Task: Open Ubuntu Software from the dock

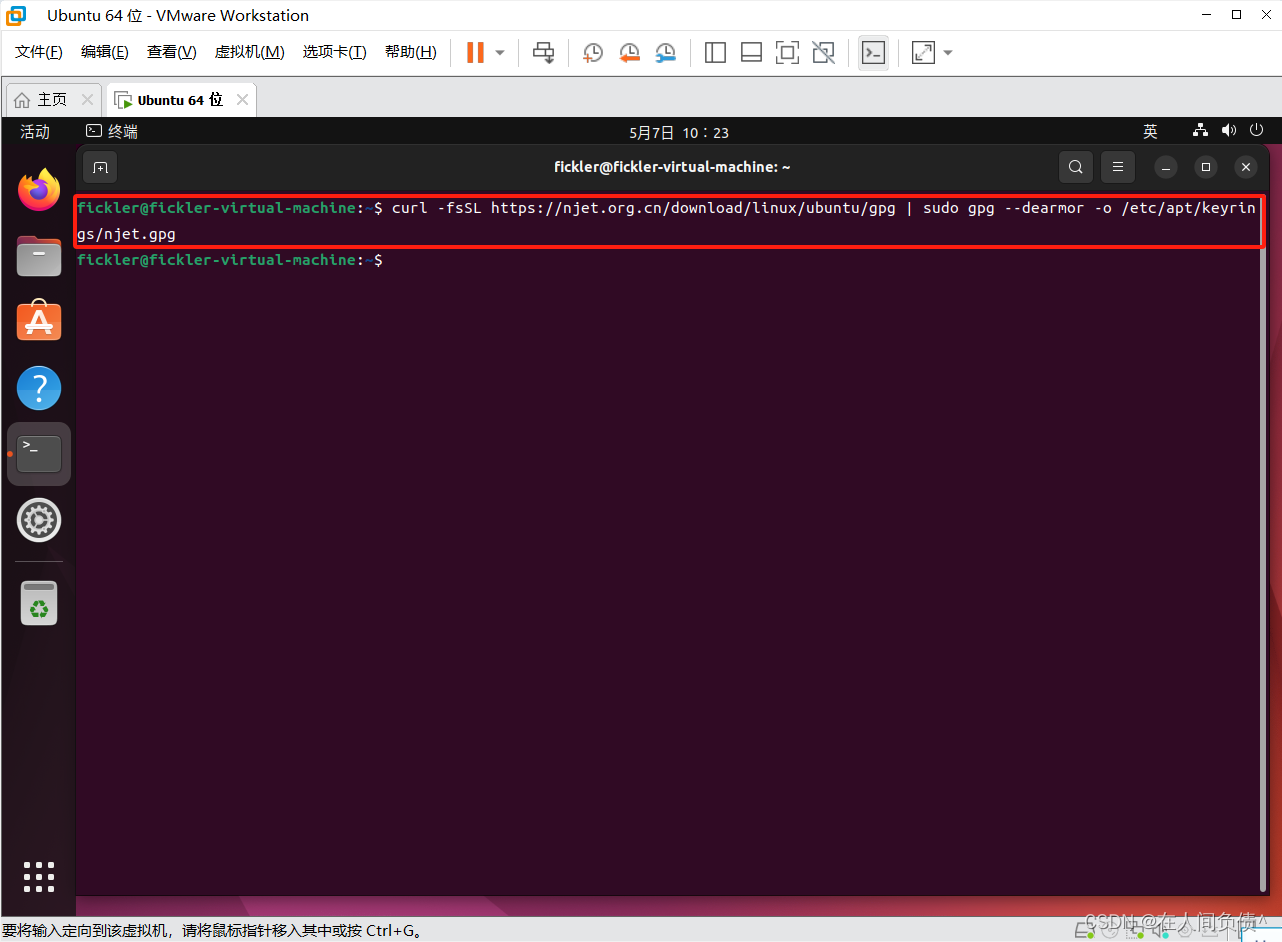Action: tap(39, 322)
